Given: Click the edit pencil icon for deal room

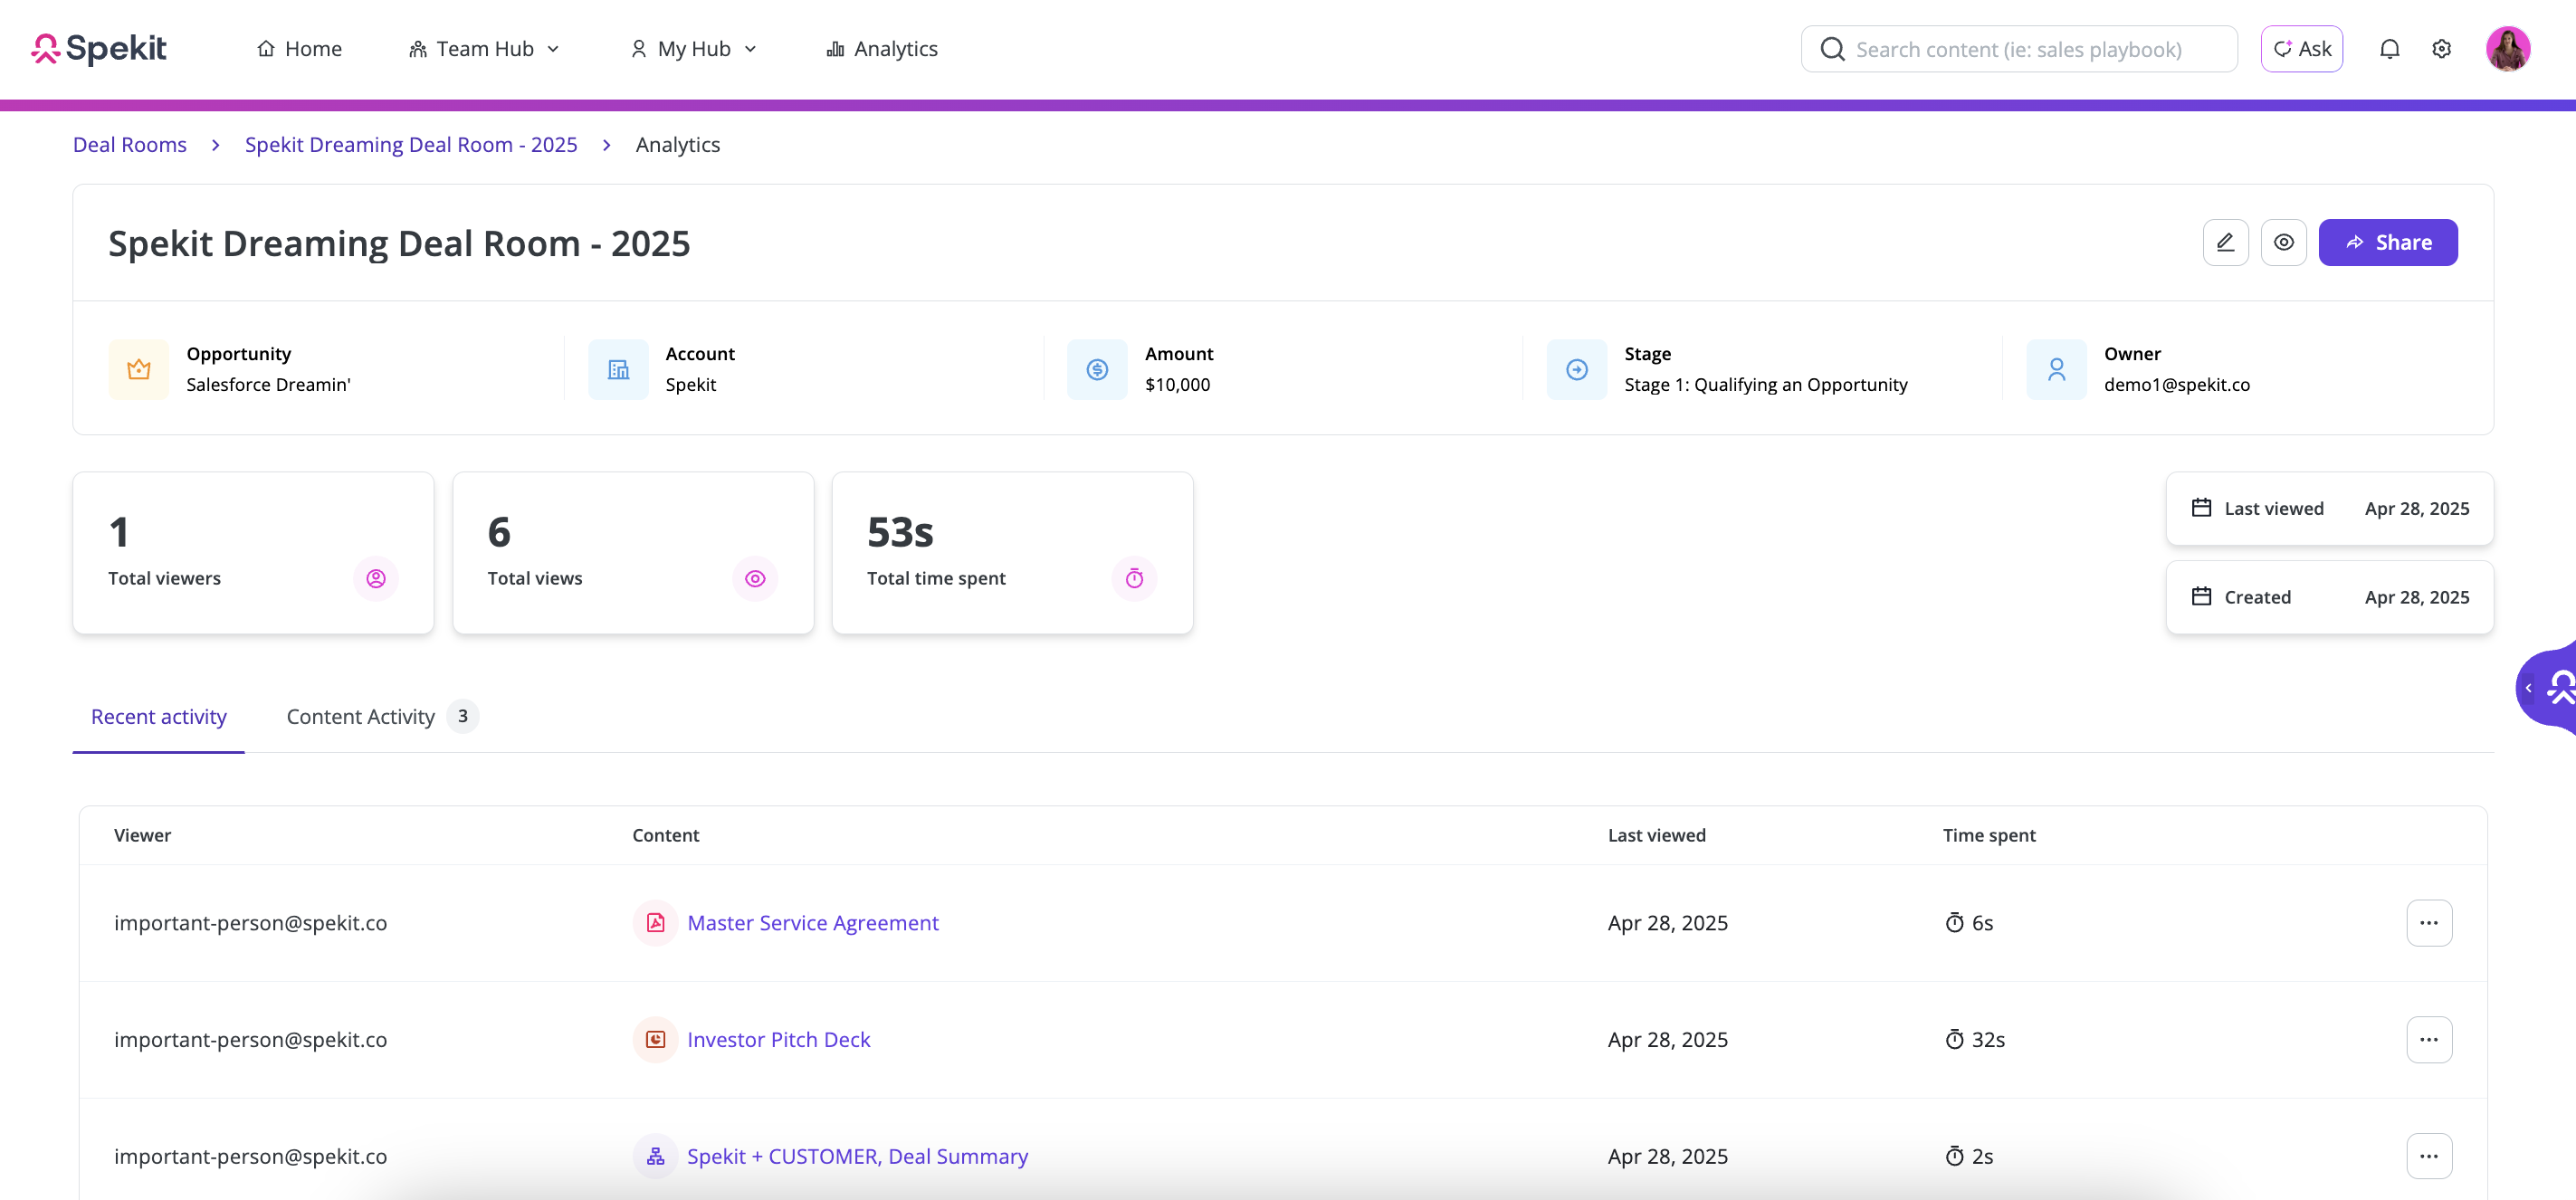Looking at the screenshot, I should coord(2225,242).
